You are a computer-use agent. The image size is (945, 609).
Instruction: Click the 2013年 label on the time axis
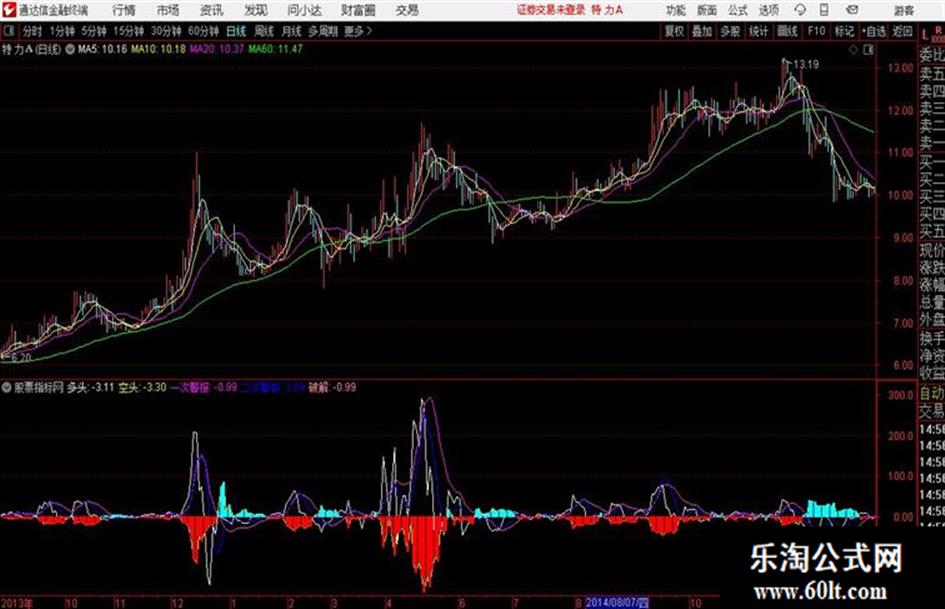click(x=17, y=603)
